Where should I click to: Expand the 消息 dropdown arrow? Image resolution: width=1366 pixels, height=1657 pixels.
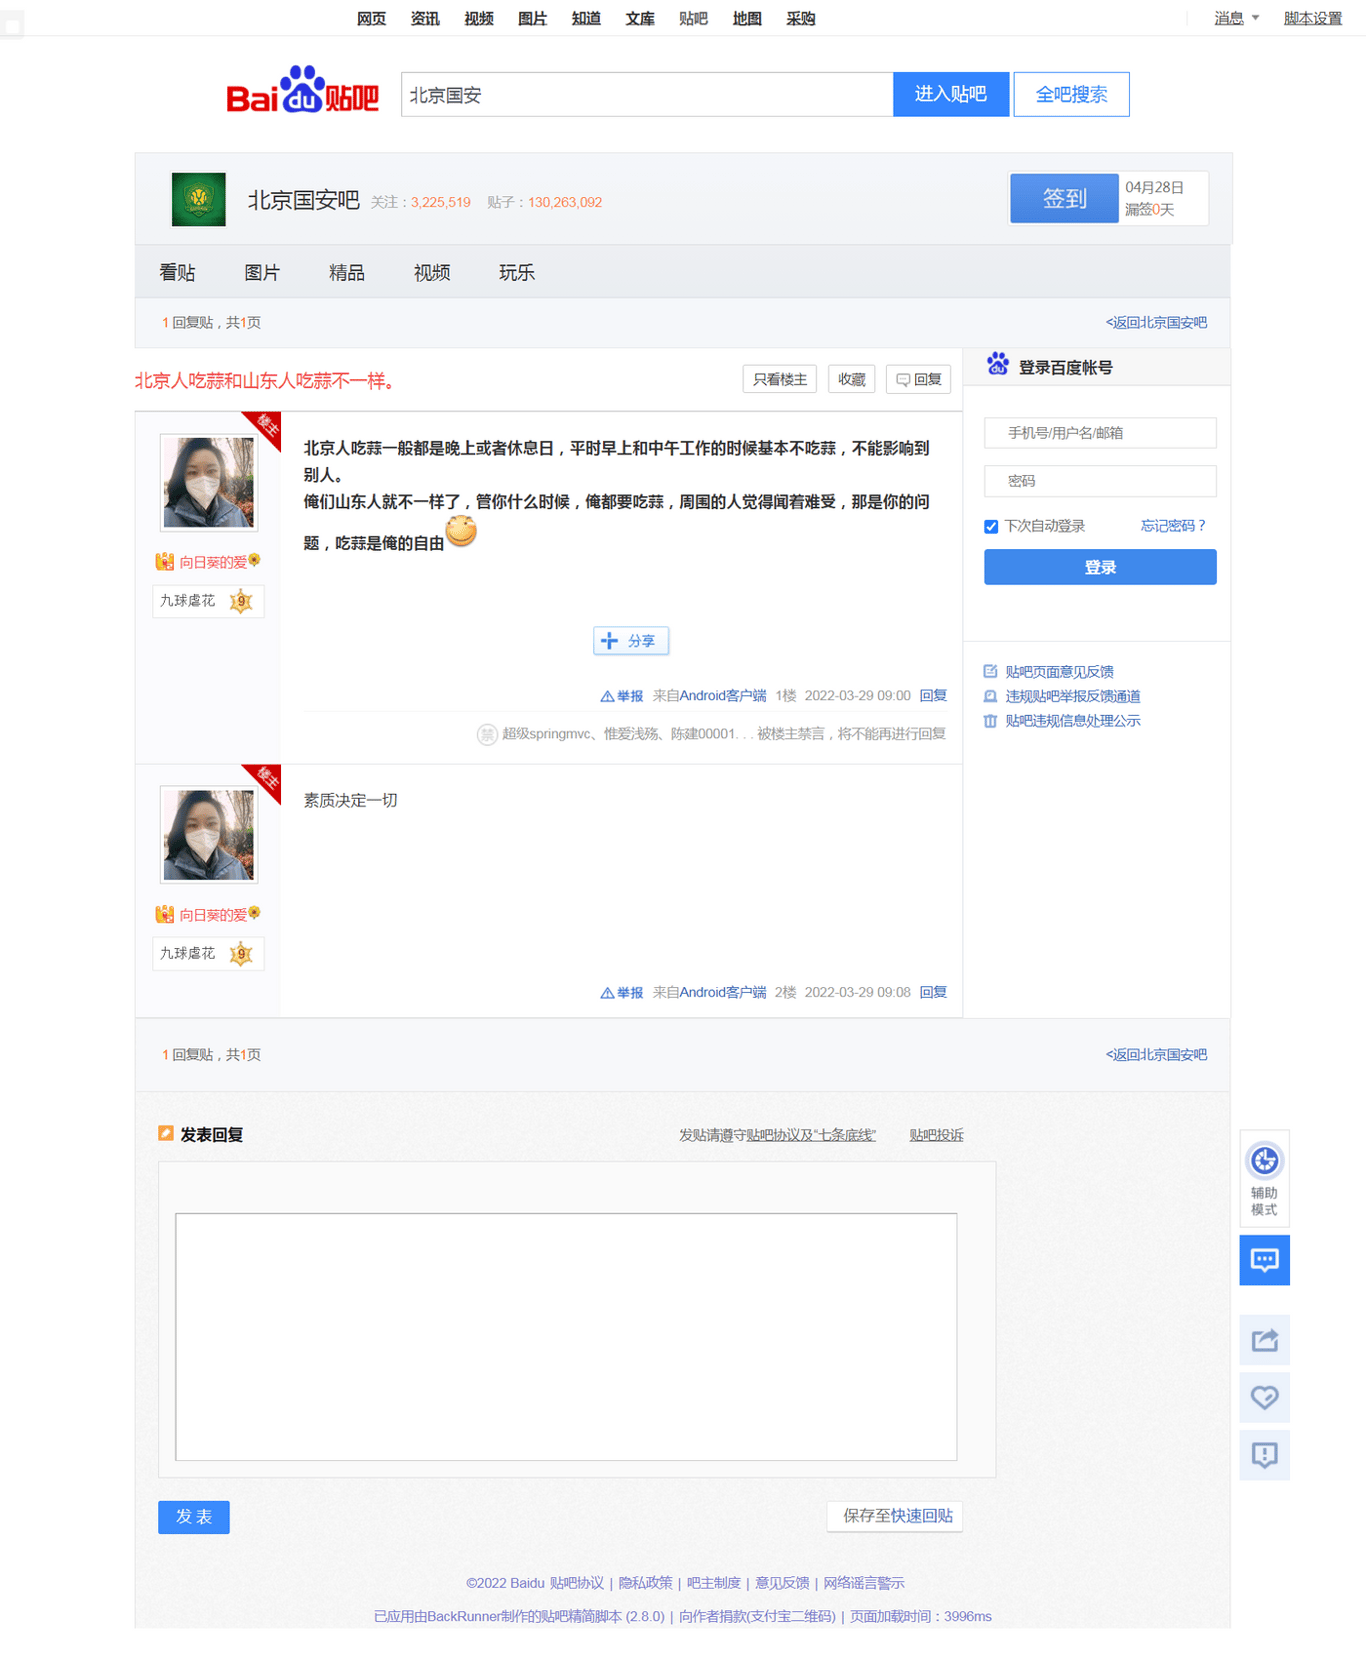(1255, 18)
